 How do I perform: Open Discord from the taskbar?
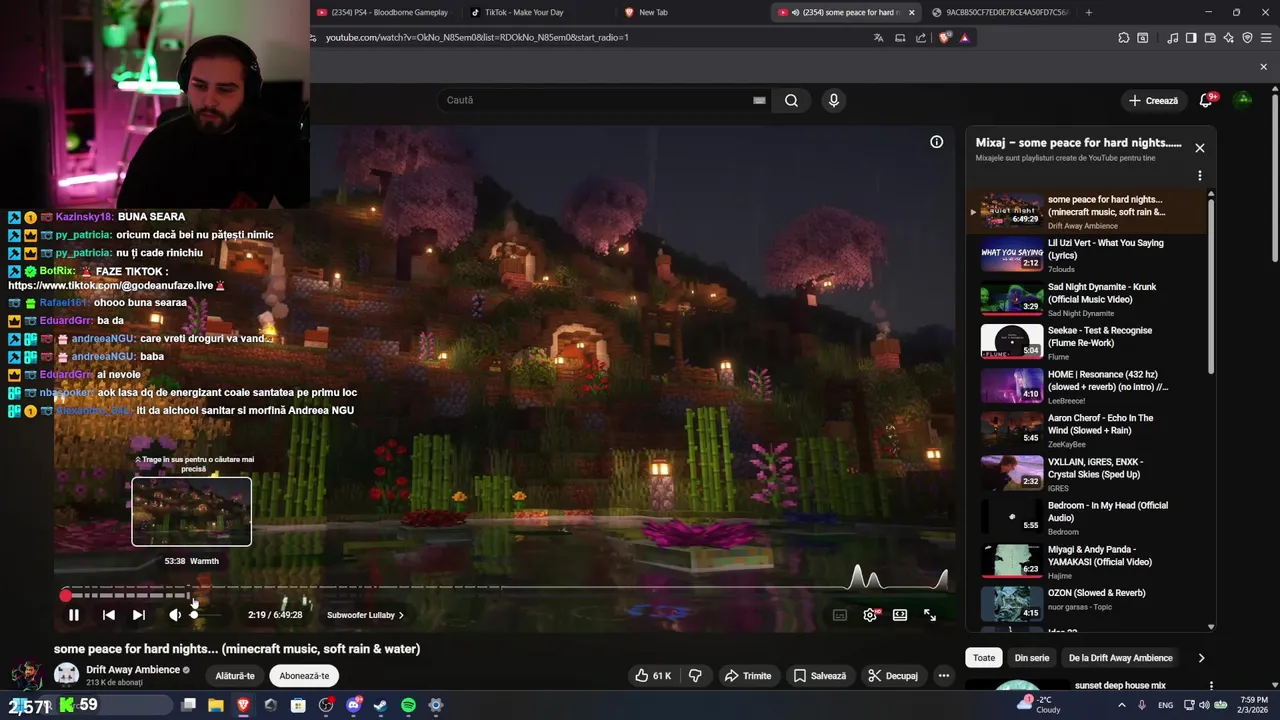point(353,706)
